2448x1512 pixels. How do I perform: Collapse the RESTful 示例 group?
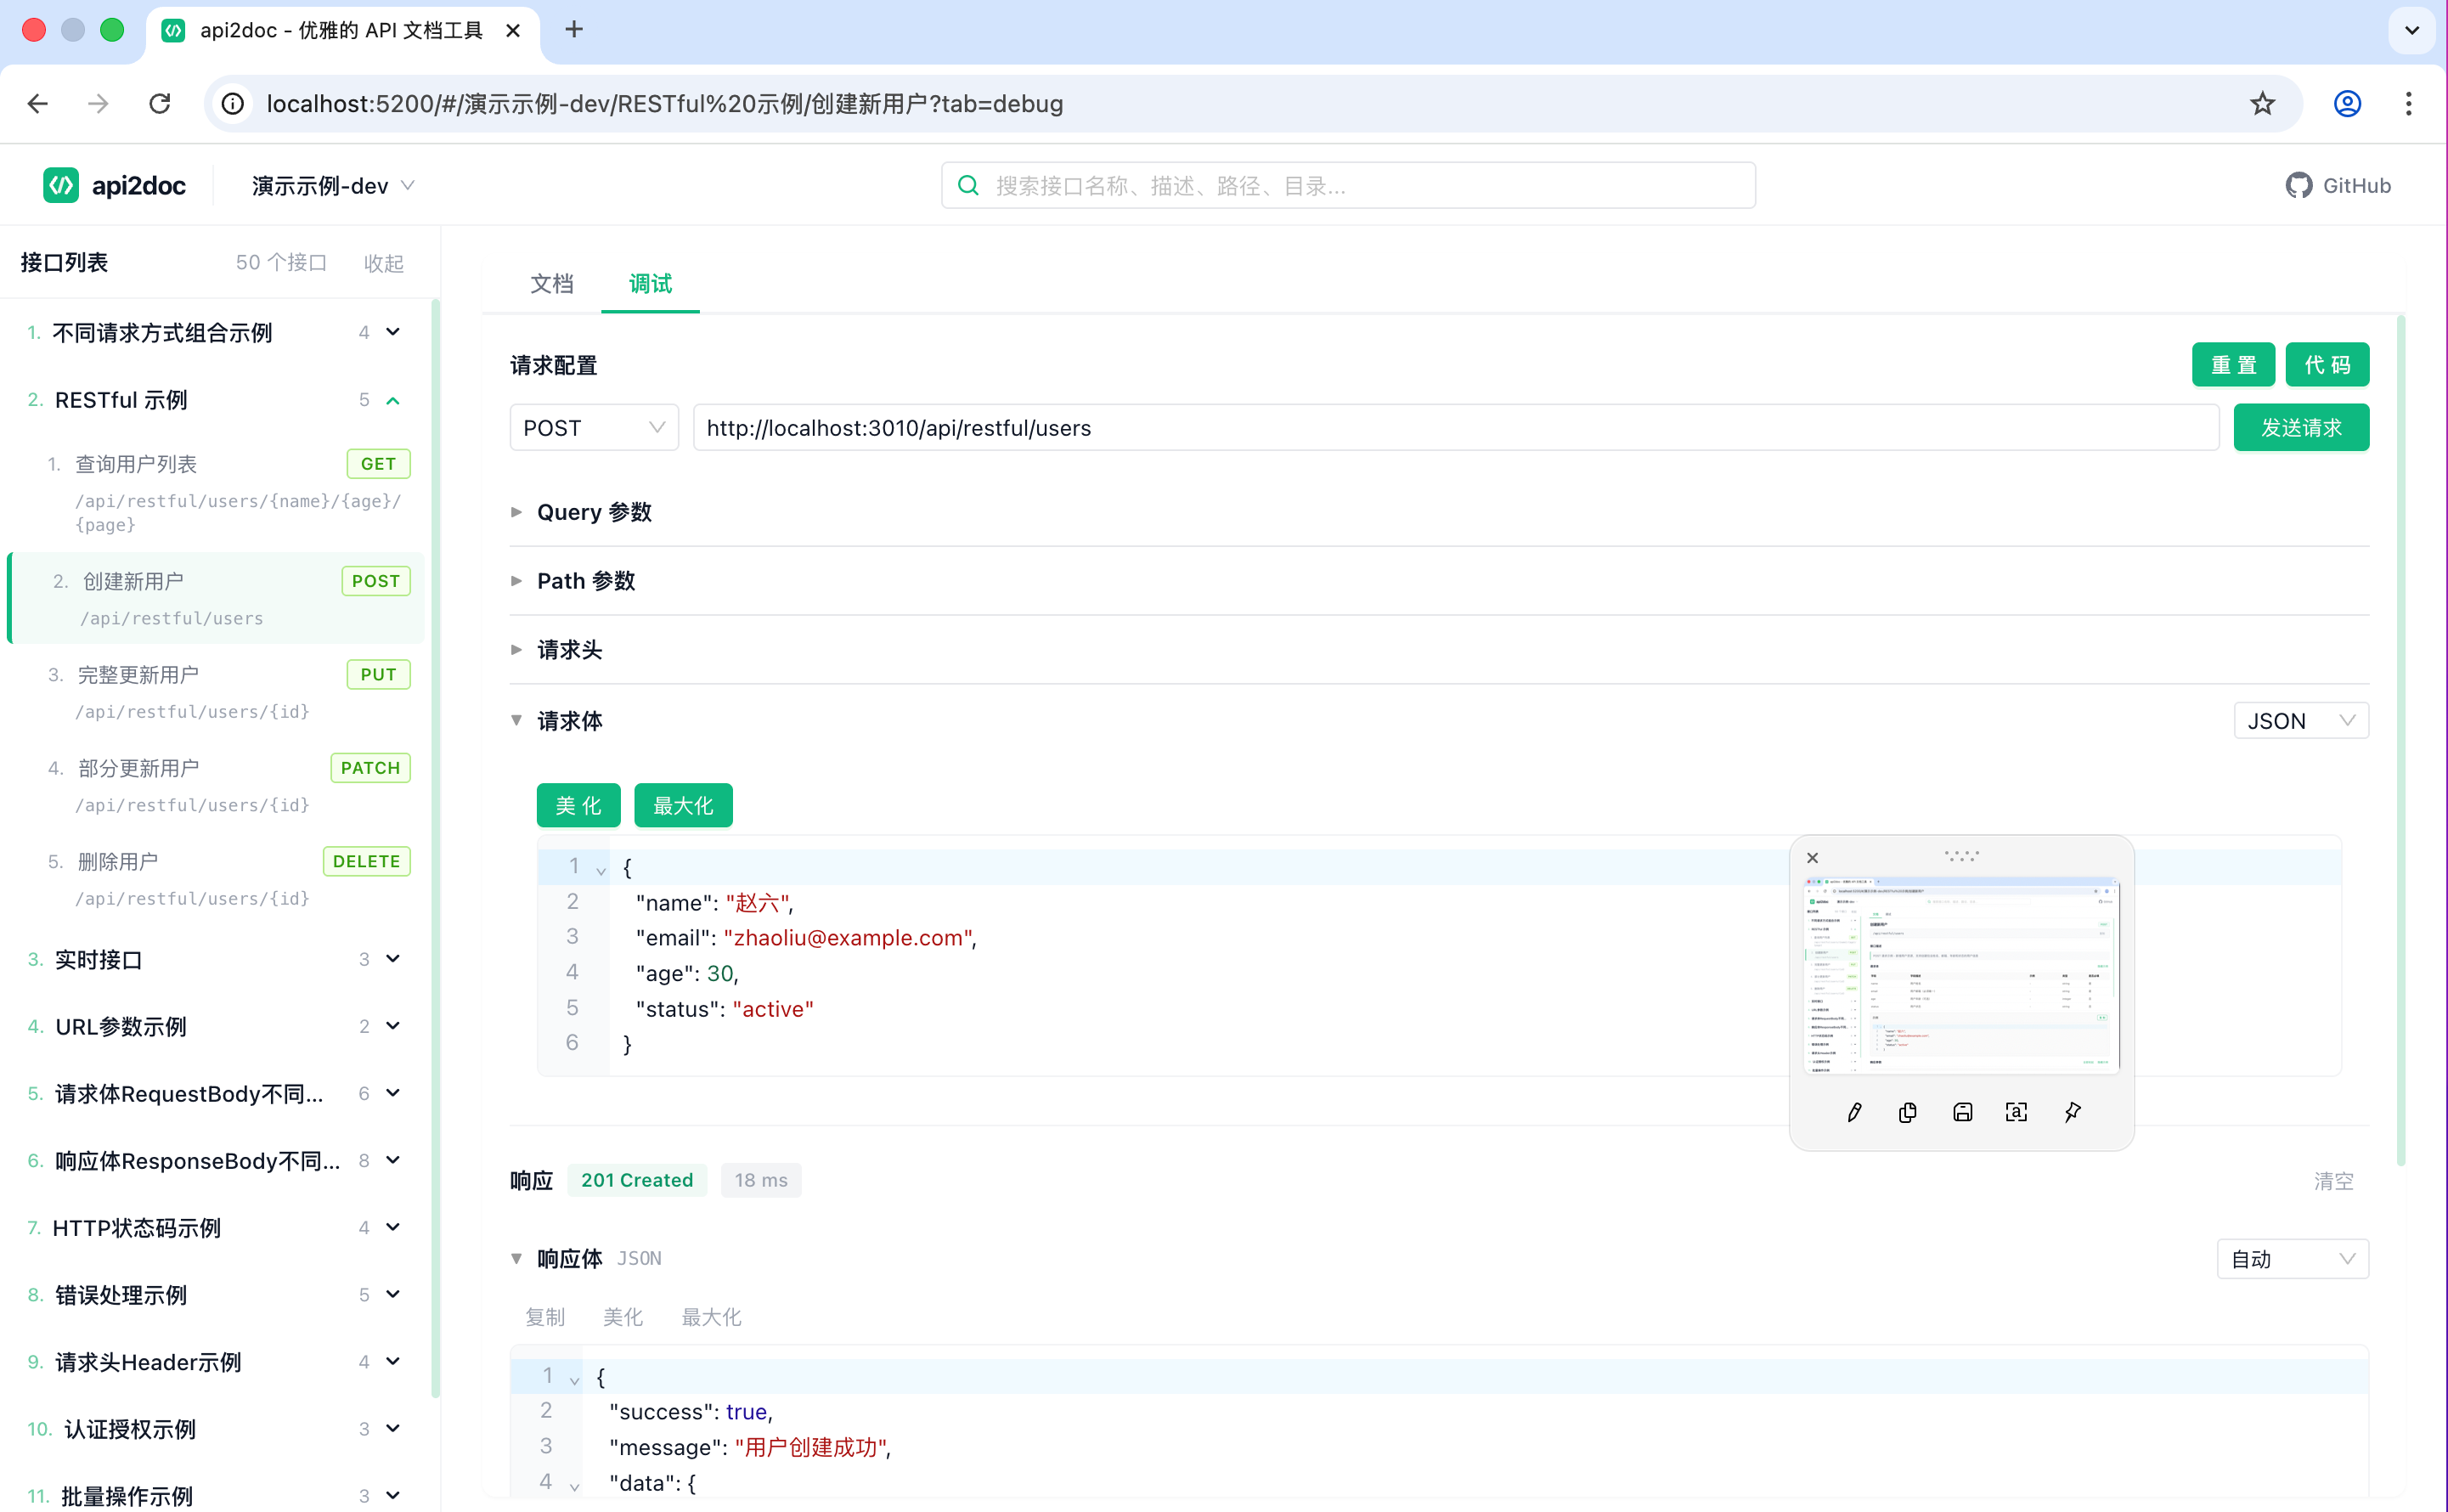[x=393, y=400]
